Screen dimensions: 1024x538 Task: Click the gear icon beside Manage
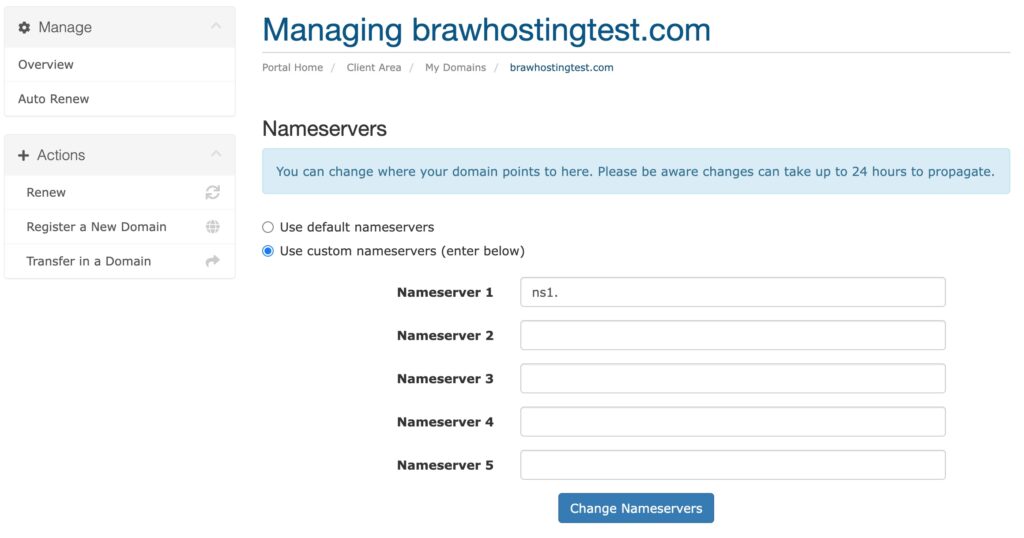pos(24,27)
